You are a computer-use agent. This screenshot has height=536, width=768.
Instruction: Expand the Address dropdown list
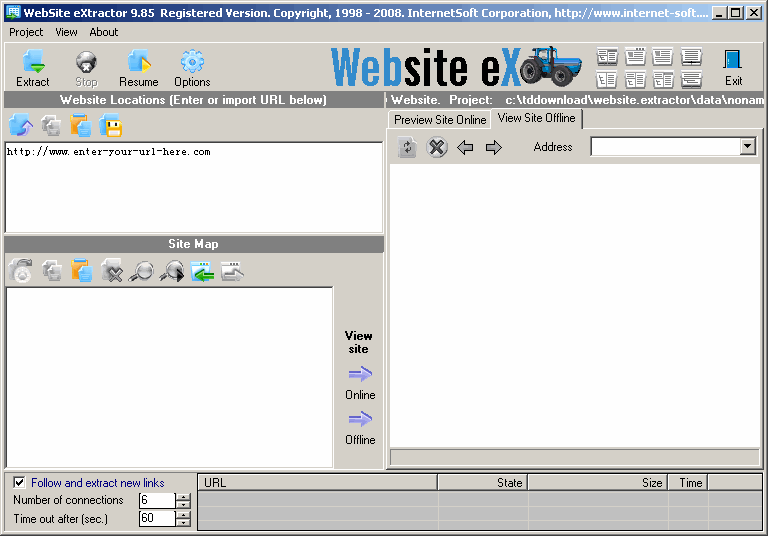[x=747, y=147]
